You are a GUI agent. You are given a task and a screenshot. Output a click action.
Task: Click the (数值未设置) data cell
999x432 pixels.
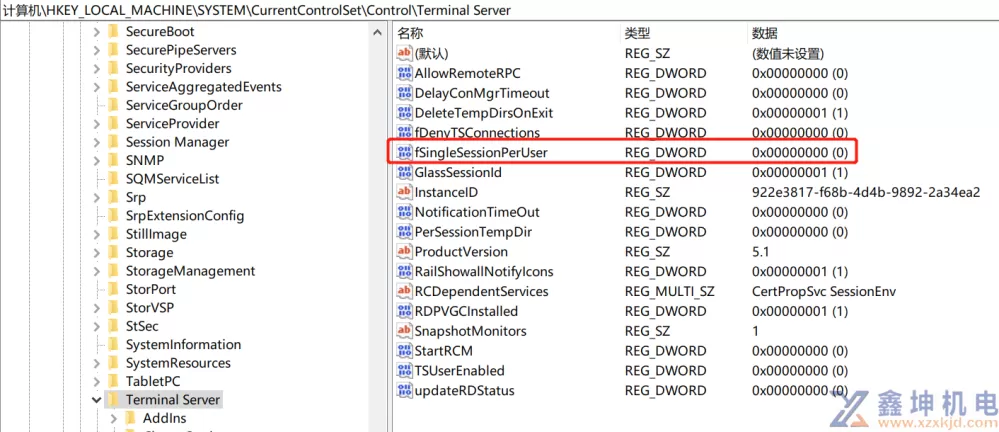coord(788,54)
